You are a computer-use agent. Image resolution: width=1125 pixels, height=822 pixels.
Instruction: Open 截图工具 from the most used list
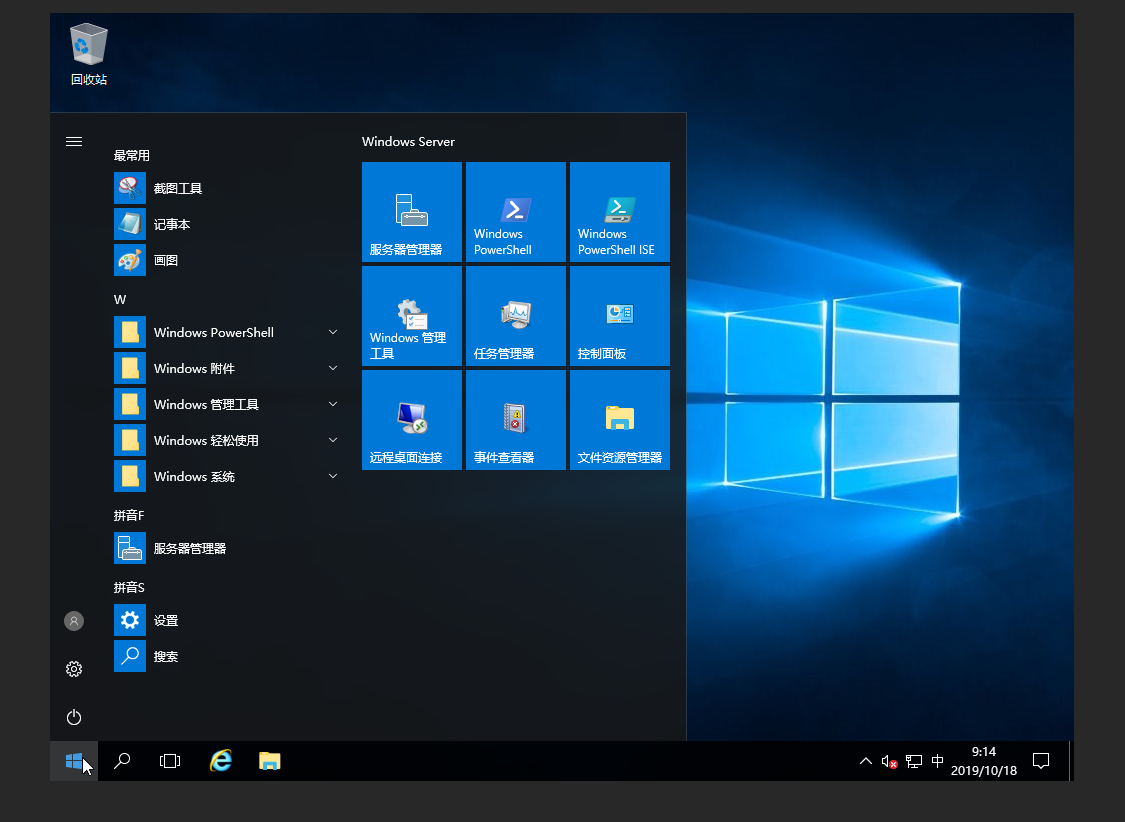pos(178,188)
